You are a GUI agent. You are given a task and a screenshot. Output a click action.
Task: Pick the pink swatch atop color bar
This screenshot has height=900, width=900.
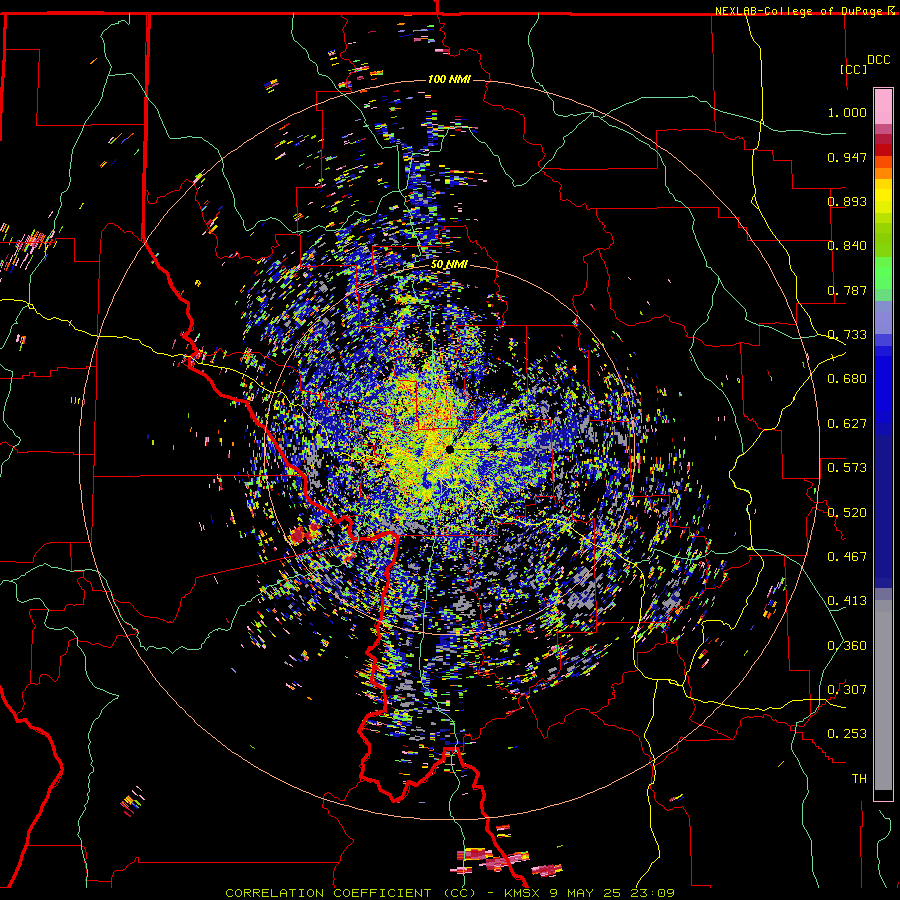pyautogui.click(x=883, y=106)
